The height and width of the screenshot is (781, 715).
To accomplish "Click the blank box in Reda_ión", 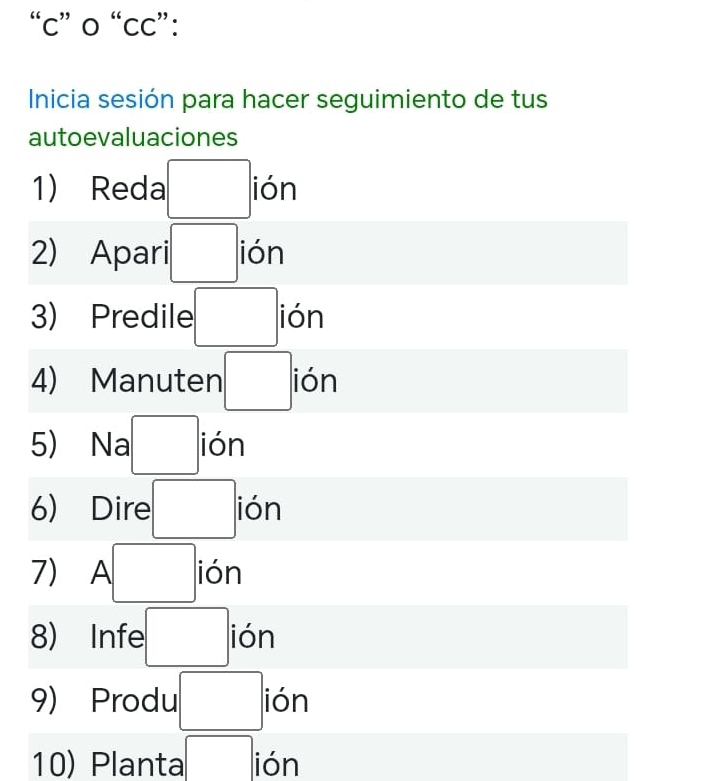I will click(x=208, y=189).
